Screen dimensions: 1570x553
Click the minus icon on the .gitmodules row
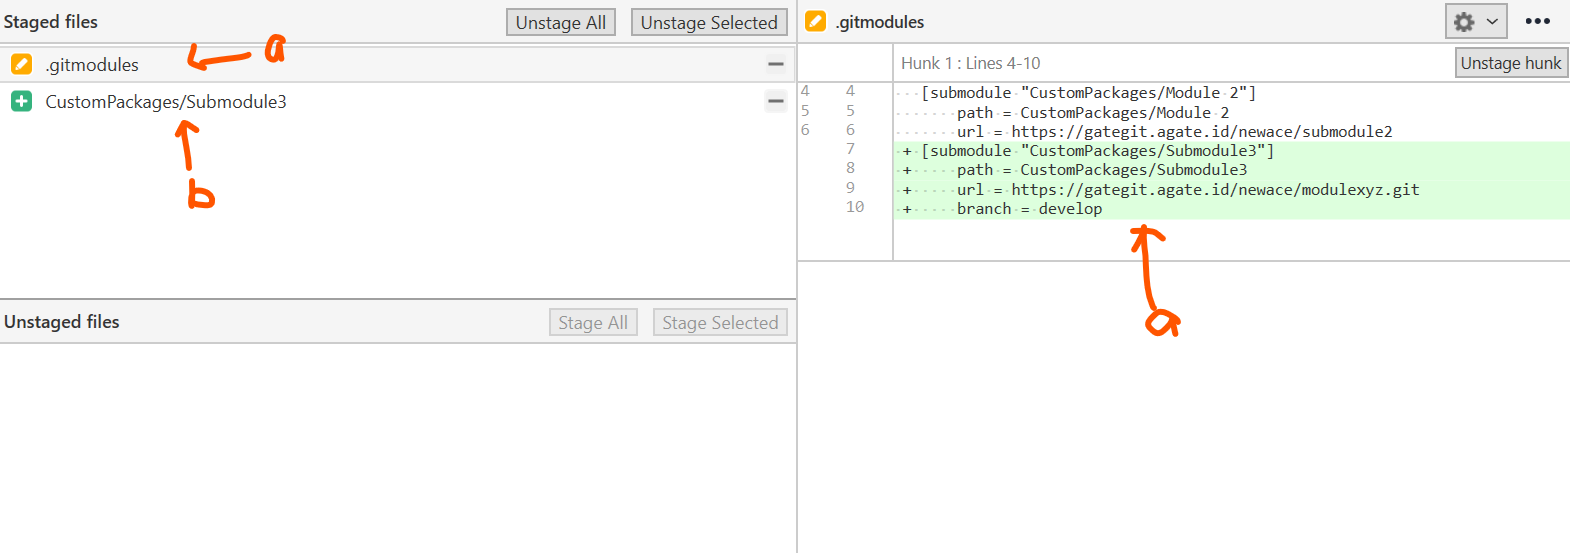pyautogui.click(x=775, y=64)
